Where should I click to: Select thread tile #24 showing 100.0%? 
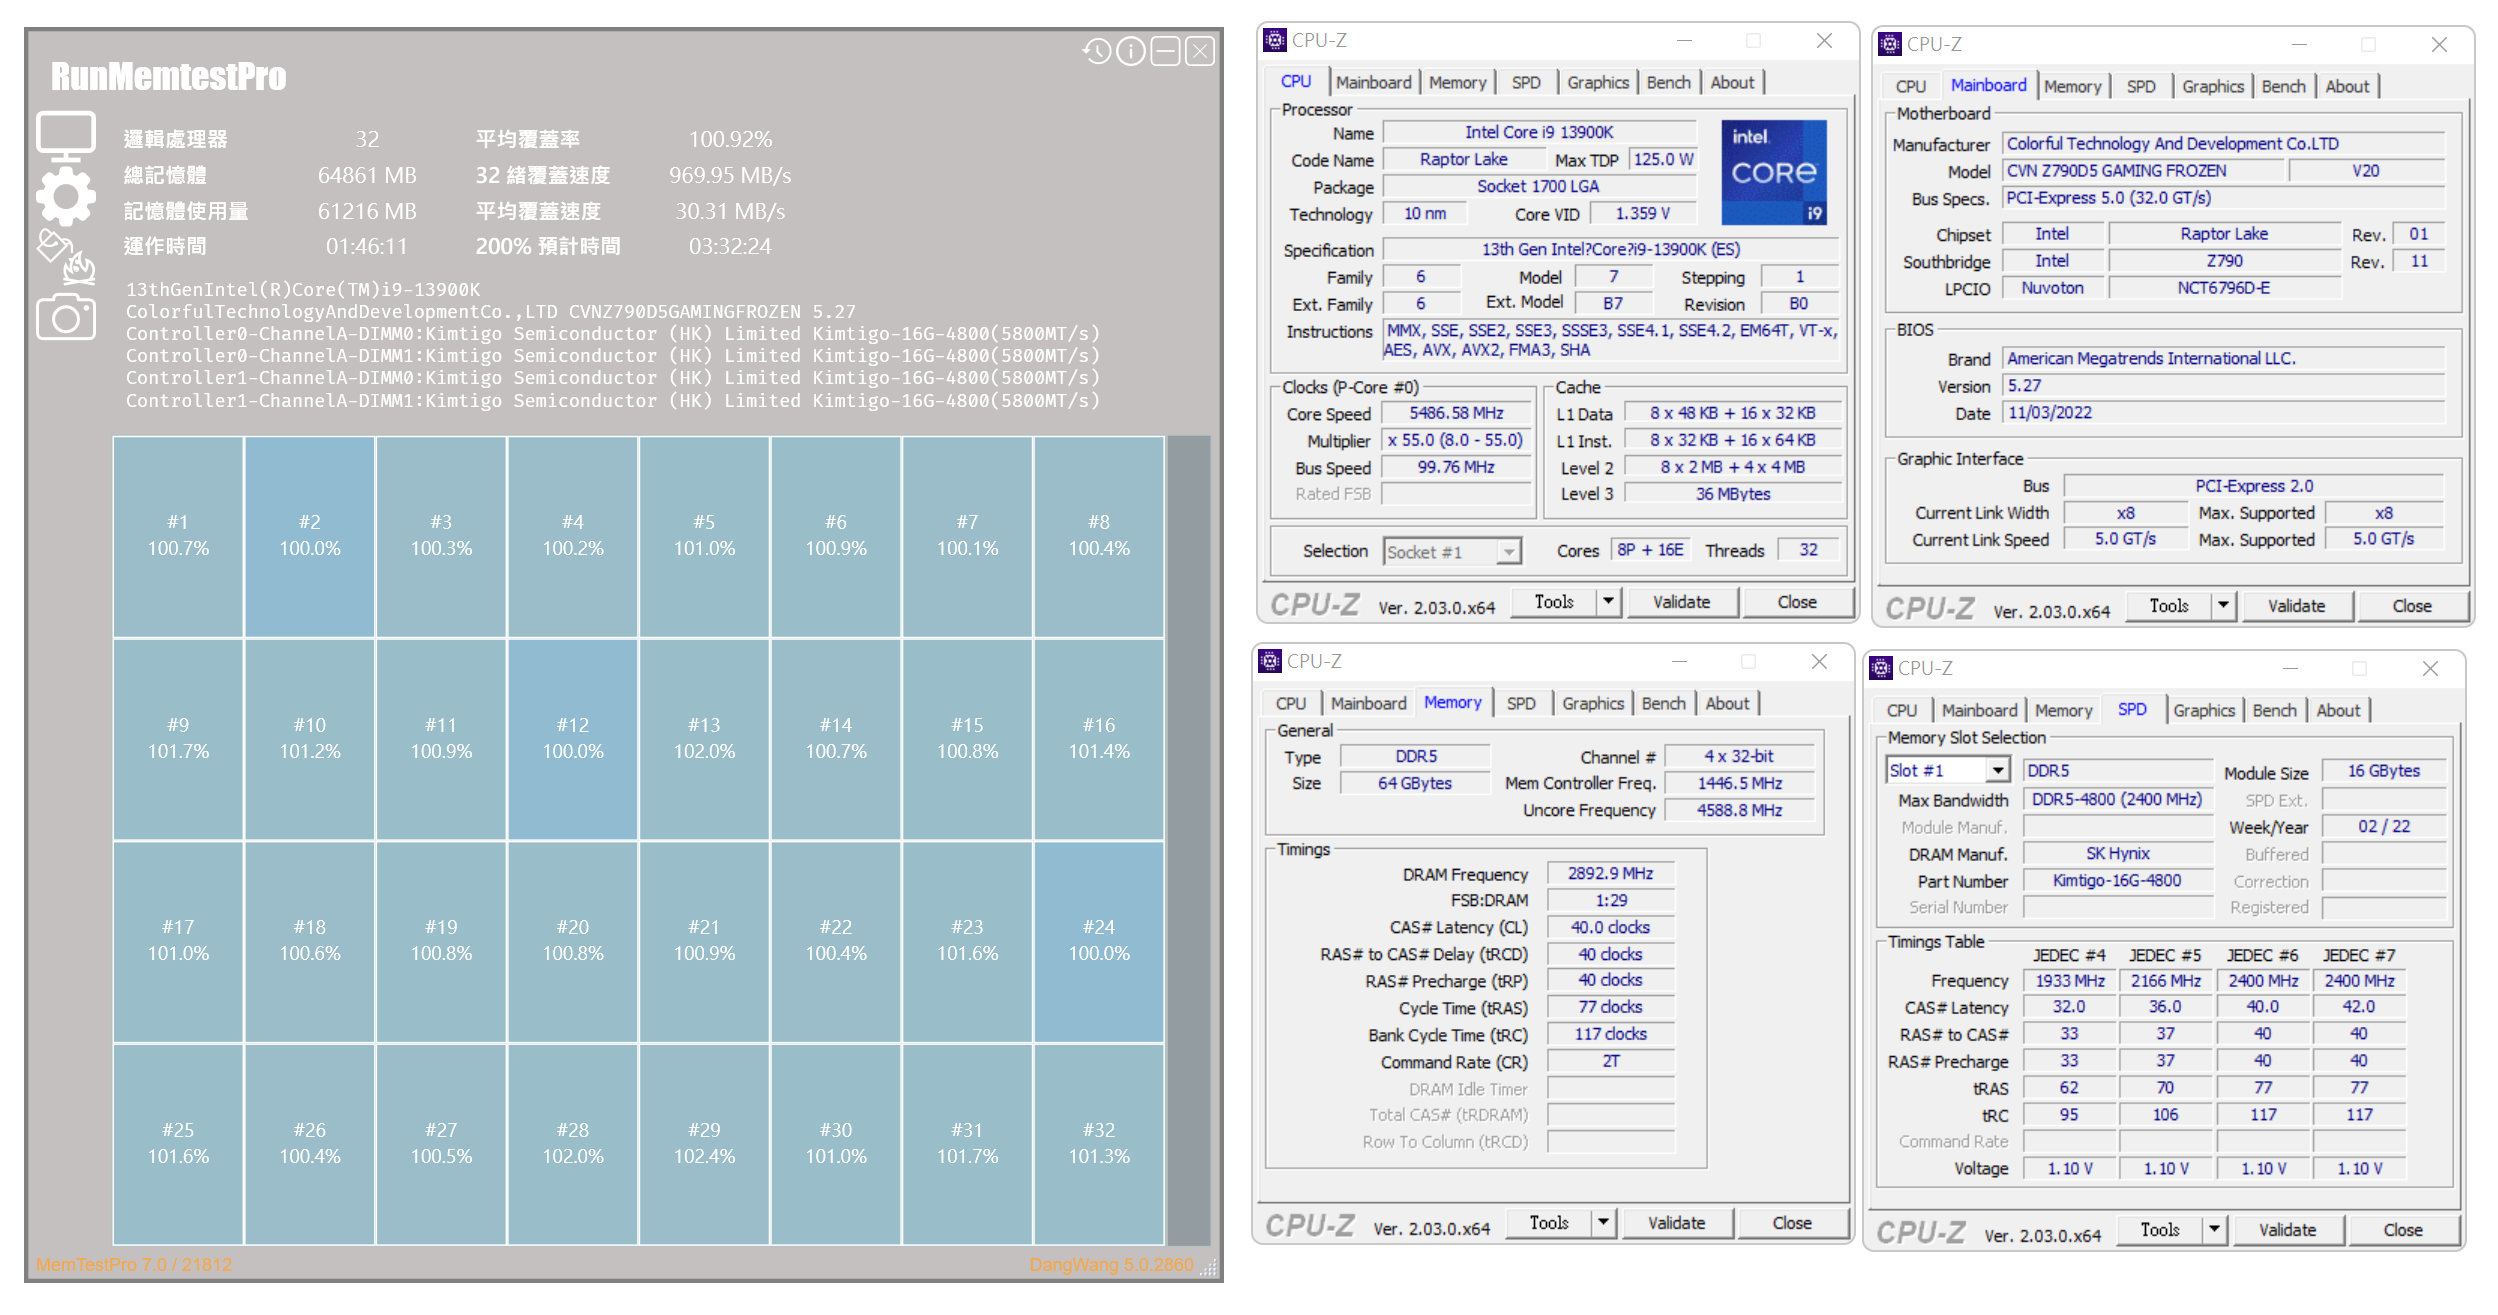coord(1099,941)
